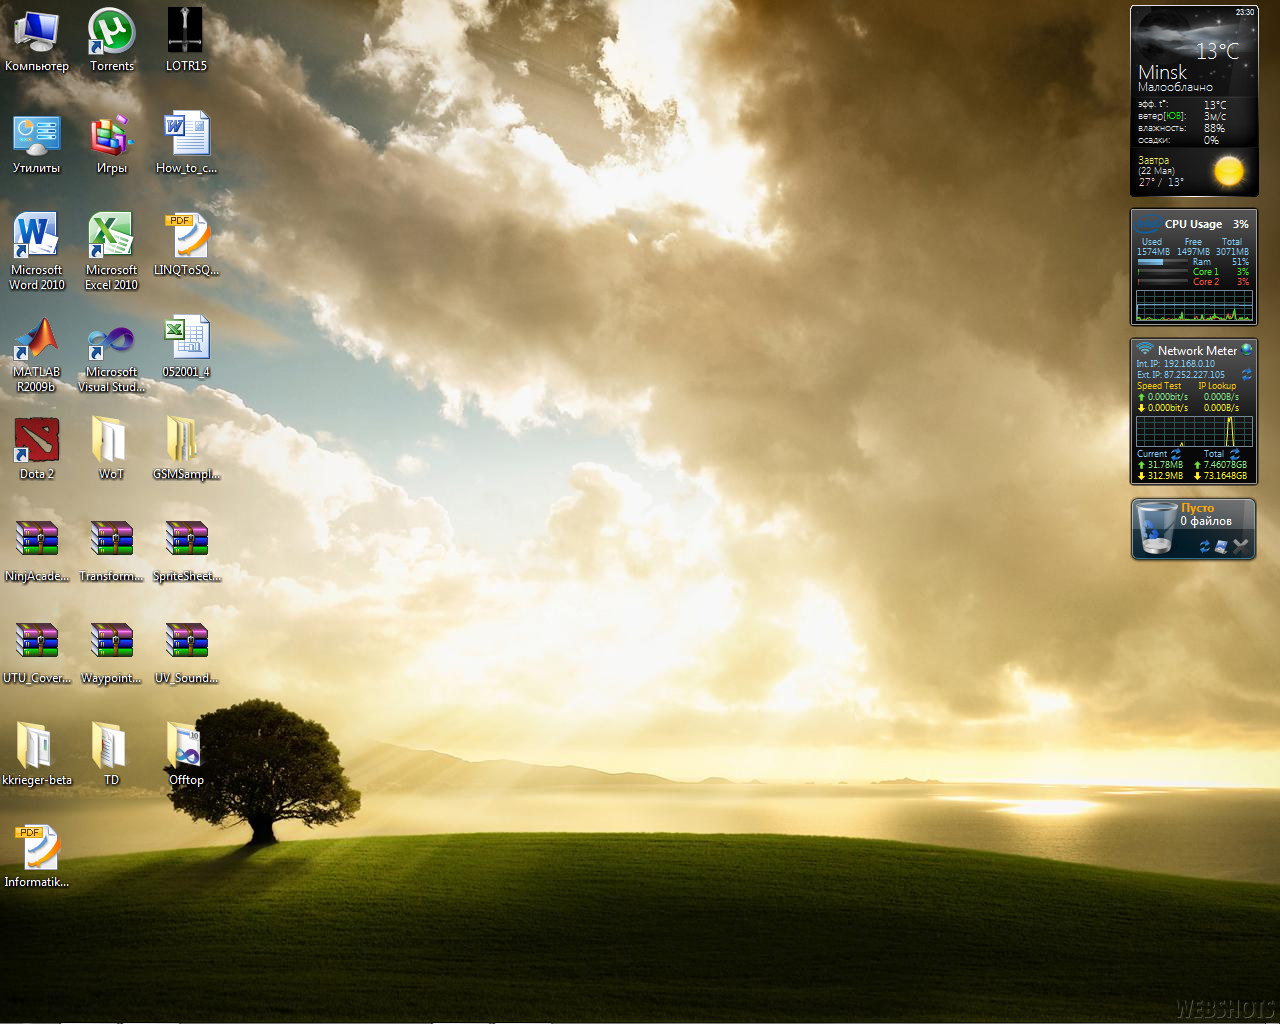Launch Microsoft Visual Studio shortcut
The width and height of the screenshot is (1280, 1024).
tap(111, 340)
